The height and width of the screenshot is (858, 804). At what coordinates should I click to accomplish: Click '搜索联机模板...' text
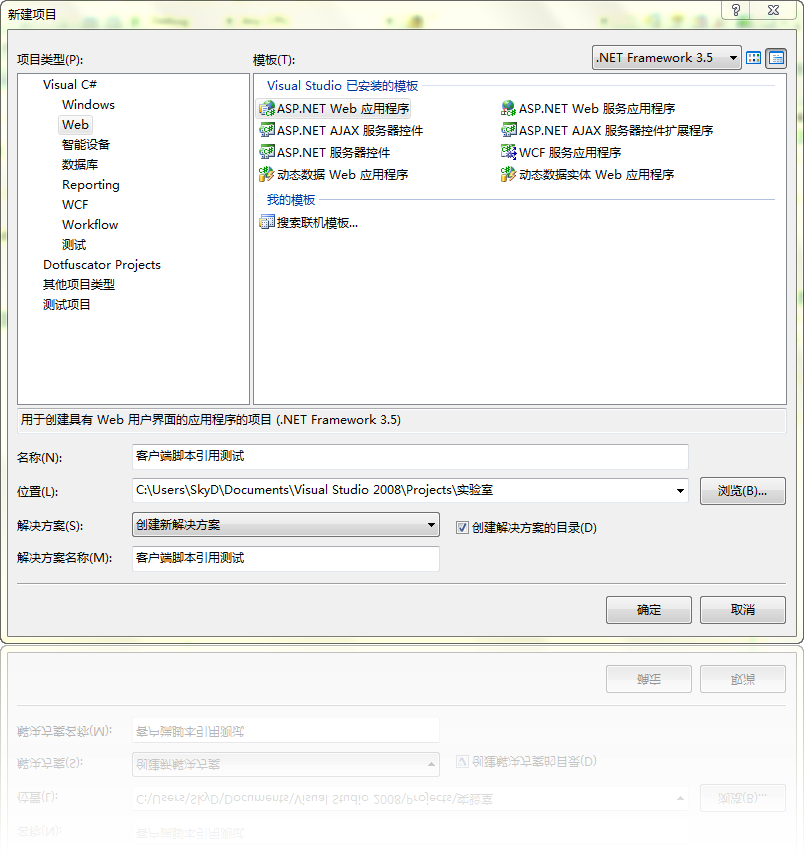pyautogui.click(x=317, y=223)
